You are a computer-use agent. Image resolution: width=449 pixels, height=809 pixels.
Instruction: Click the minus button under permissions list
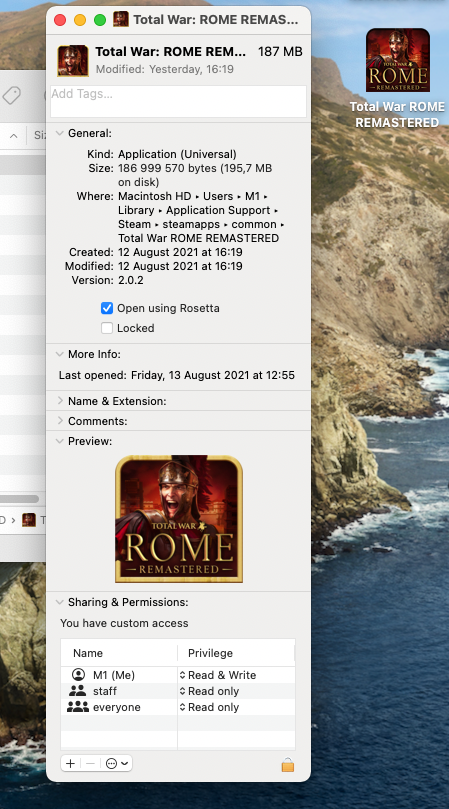click(x=90, y=764)
